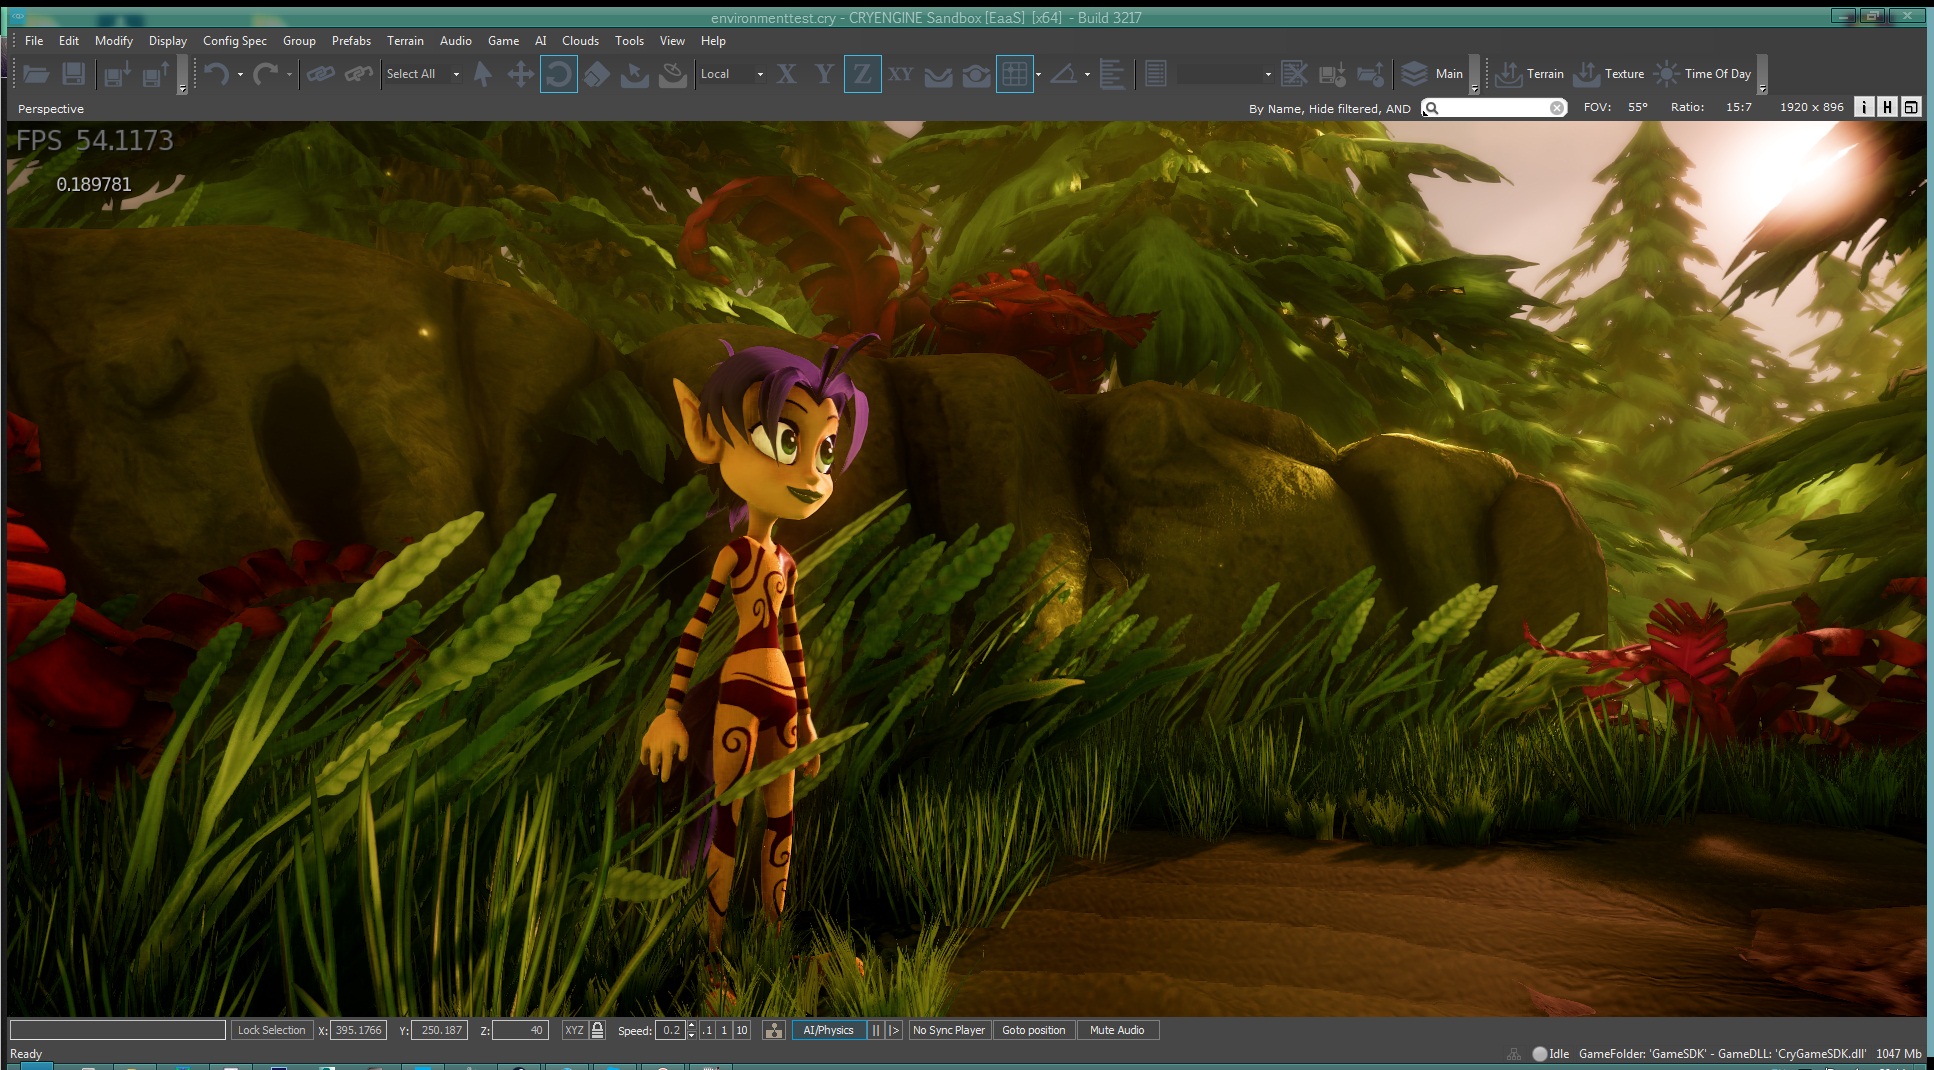Toggle Z axis constraint
This screenshot has width=1934, height=1070.
[862, 74]
